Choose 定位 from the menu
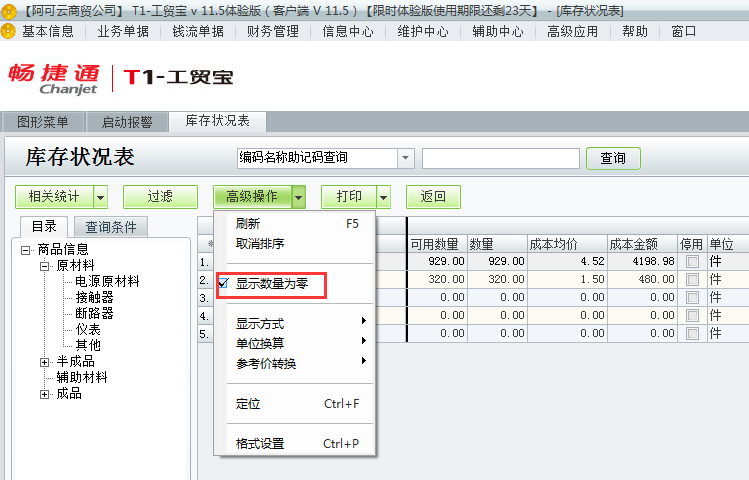Screen dimensions: 749x480 click(295, 404)
